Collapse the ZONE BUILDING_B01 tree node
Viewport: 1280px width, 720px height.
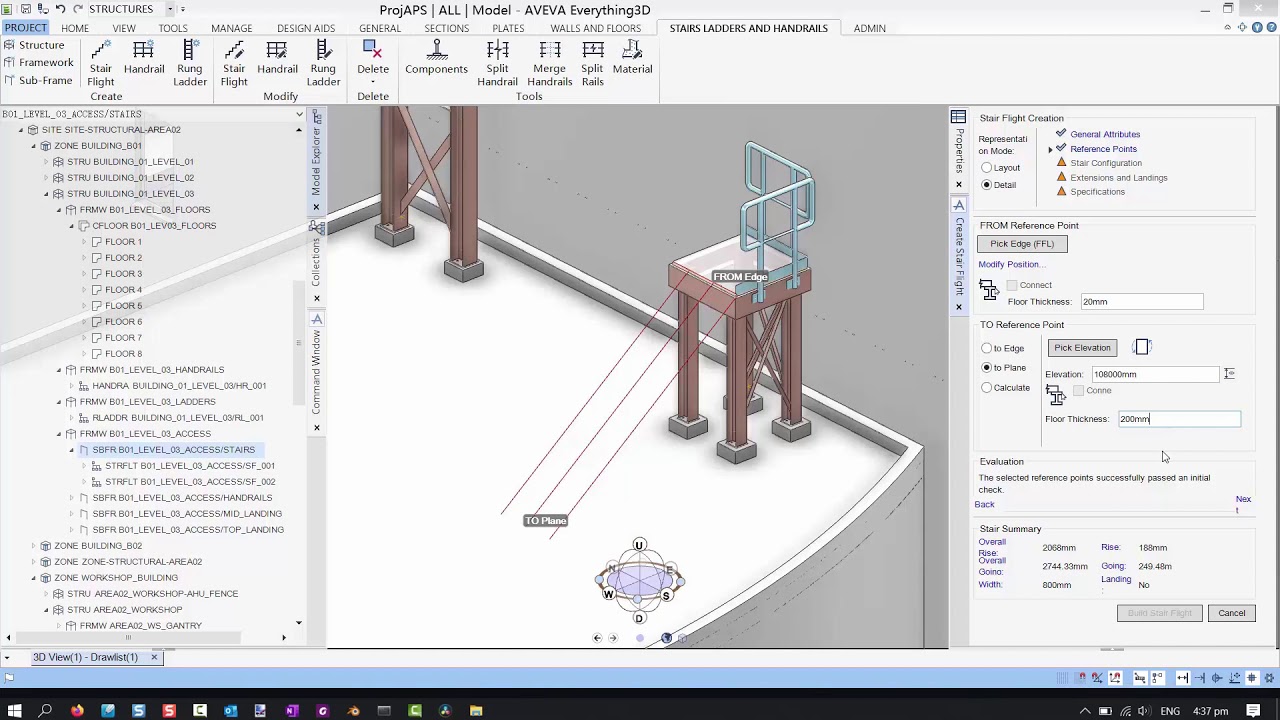(33, 146)
